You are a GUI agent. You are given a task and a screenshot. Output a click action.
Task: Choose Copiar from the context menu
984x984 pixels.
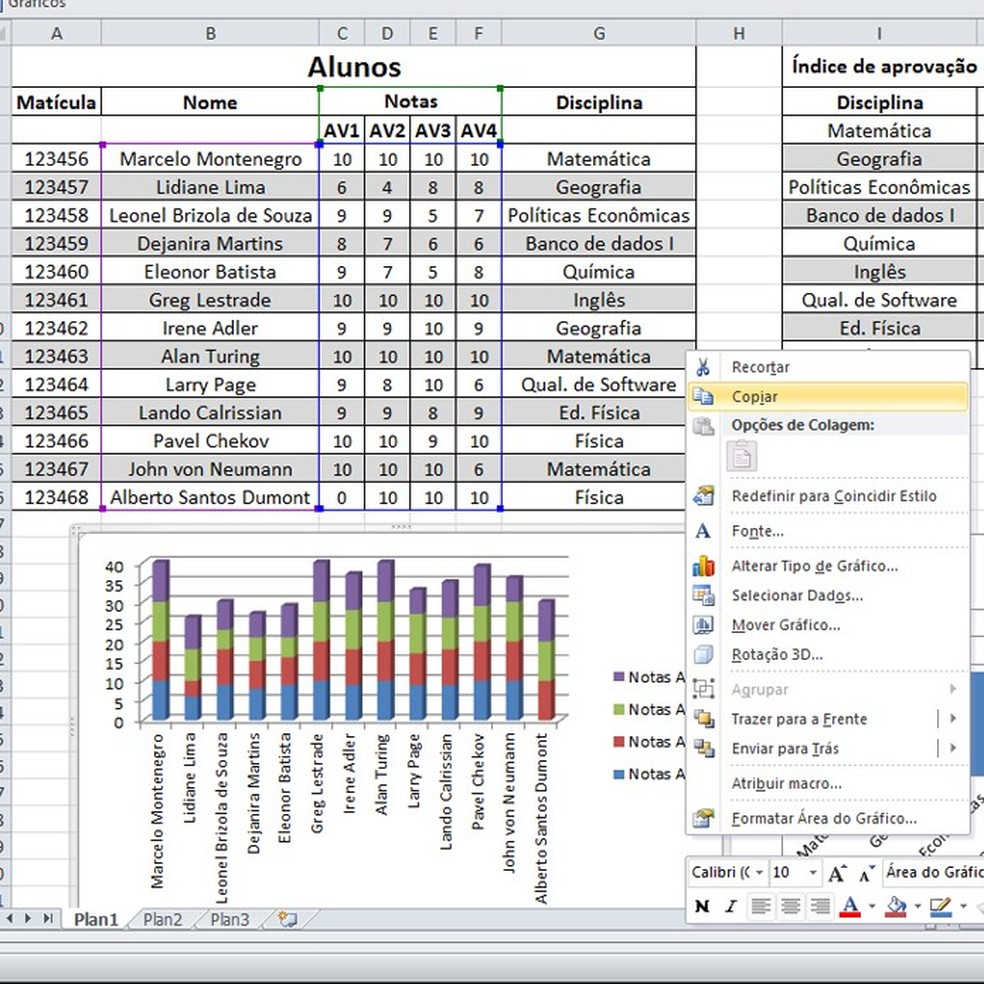754,397
